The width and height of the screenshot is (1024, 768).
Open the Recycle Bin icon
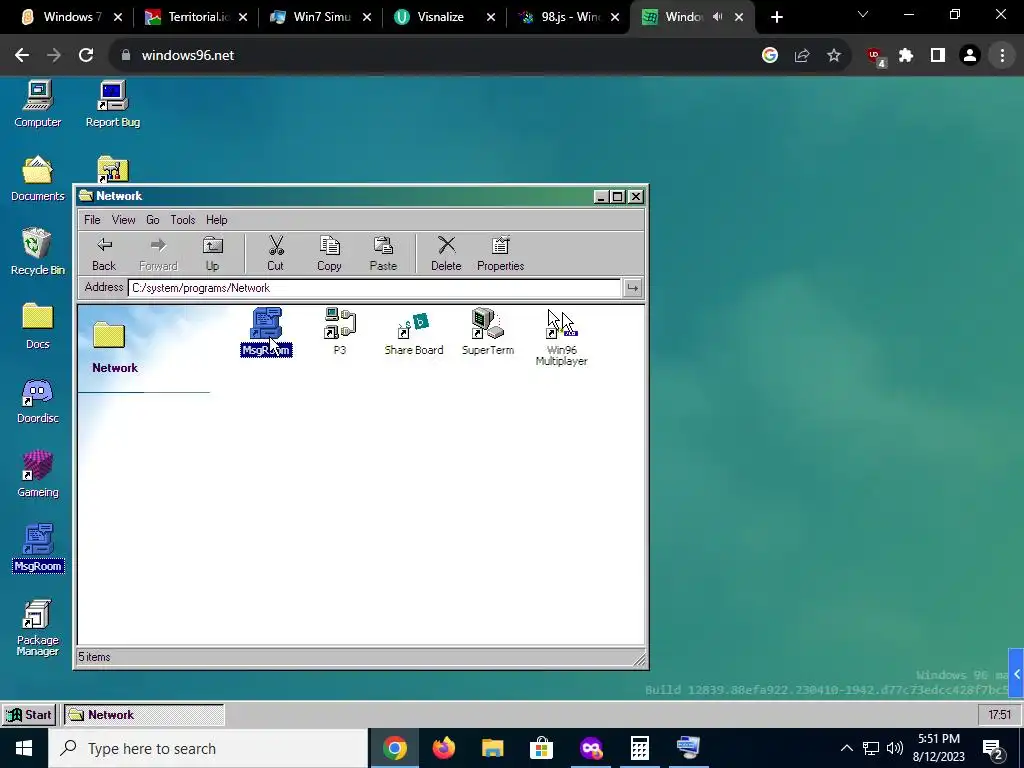tap(37, 252)
